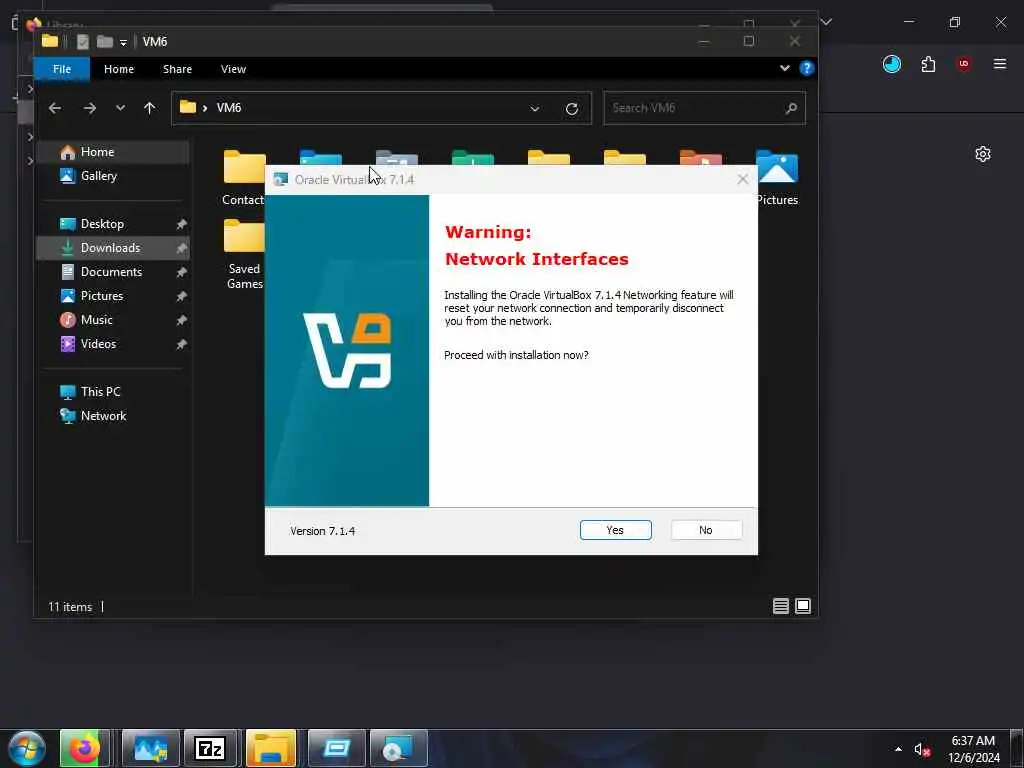Click the muted volume tray icon
1024x768 pixels.
(x=921, y=750)
